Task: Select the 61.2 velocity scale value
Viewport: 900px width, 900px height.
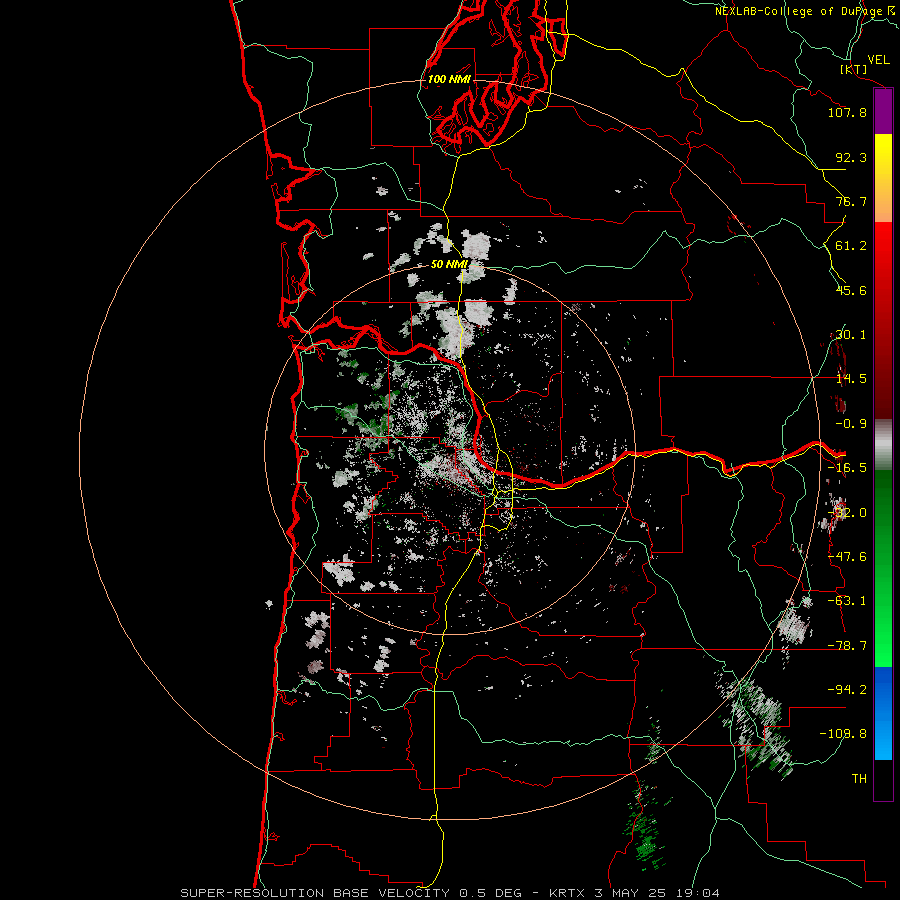Action: pyautogui.click(x=851, y=246)
